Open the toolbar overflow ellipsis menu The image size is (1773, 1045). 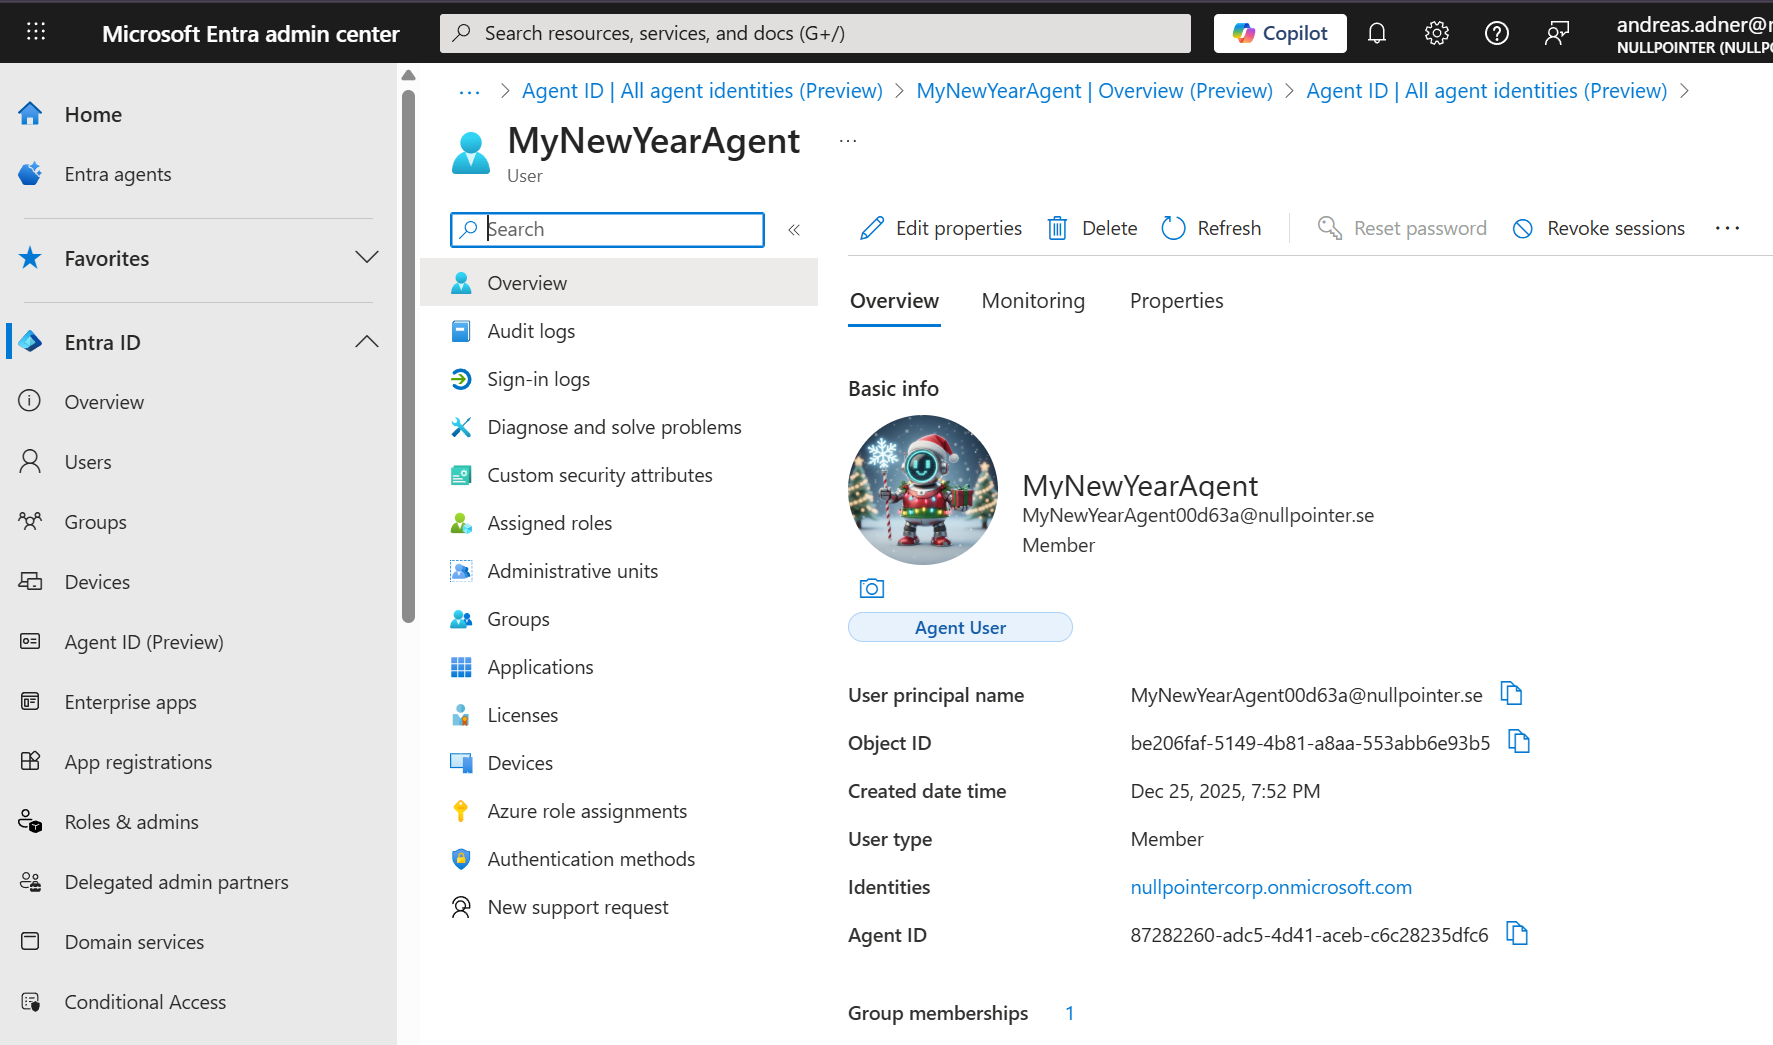click(1727, 228)
